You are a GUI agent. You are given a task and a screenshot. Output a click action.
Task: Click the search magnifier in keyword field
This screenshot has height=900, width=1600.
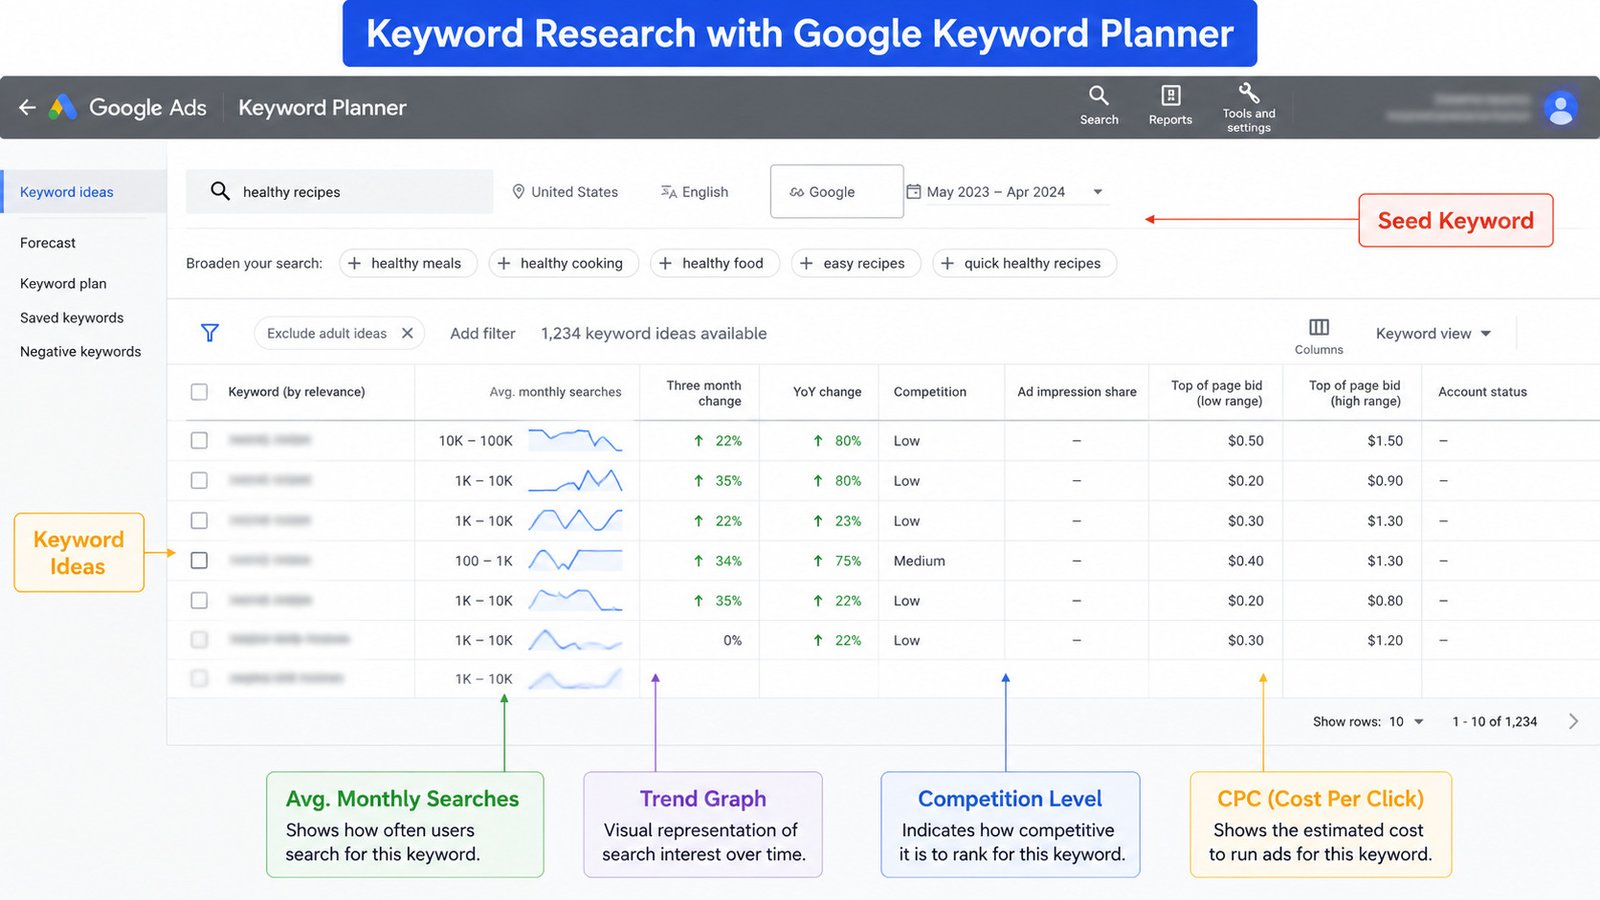tap(220, 191)
